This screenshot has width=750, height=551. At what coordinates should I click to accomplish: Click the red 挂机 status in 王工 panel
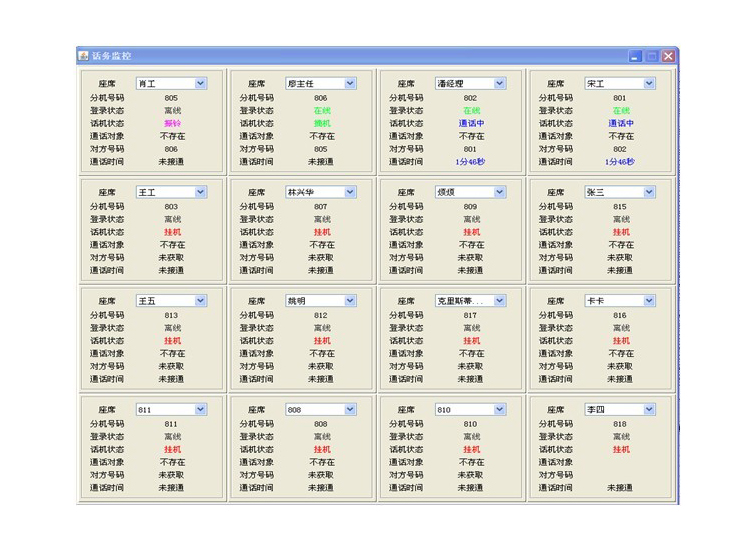[172, 232]
